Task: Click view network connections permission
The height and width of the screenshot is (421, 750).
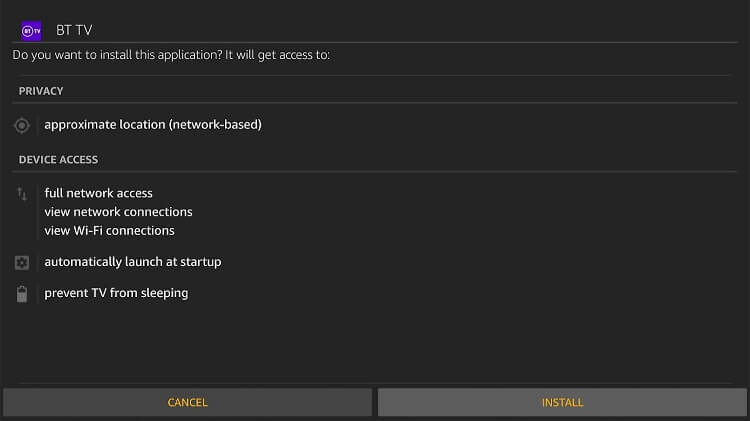Action: point(119,212)
